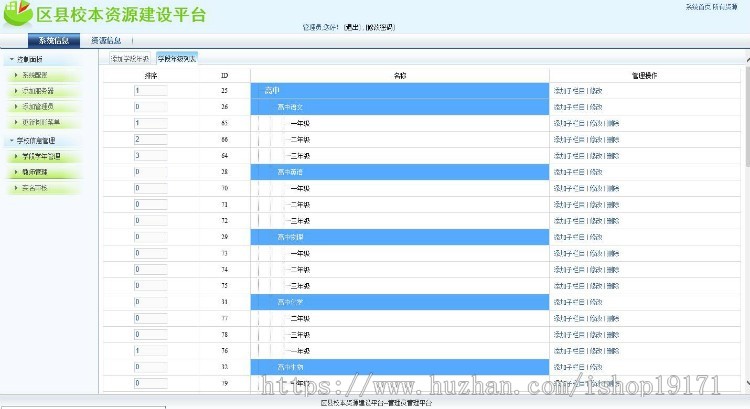Viewport: 750px width, 409px height.
Task: Click the scrollbar up arrow at top right
Action: tap(748, 60)
